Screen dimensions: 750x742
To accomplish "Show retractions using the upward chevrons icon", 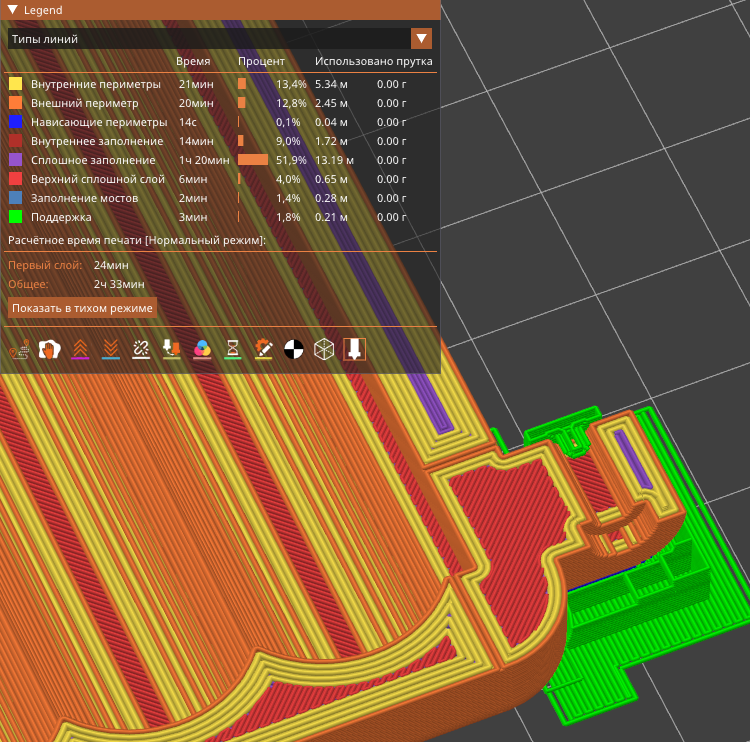I will pyautogui.click(x=80, y=349).
